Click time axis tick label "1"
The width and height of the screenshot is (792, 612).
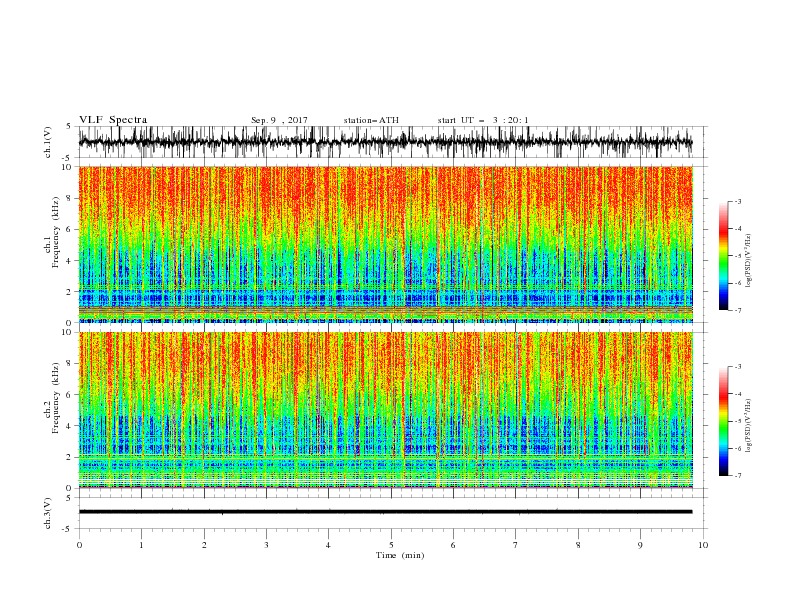point(141,545)
